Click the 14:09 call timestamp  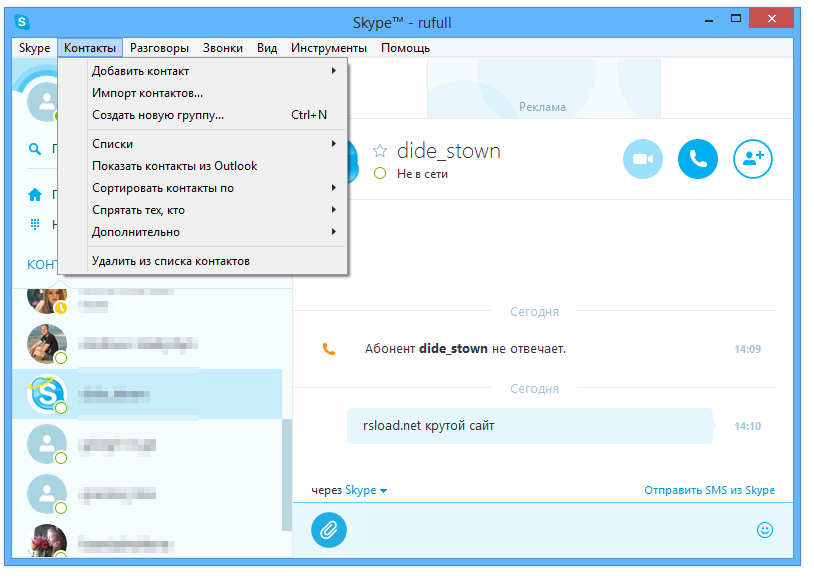[747, 349]
